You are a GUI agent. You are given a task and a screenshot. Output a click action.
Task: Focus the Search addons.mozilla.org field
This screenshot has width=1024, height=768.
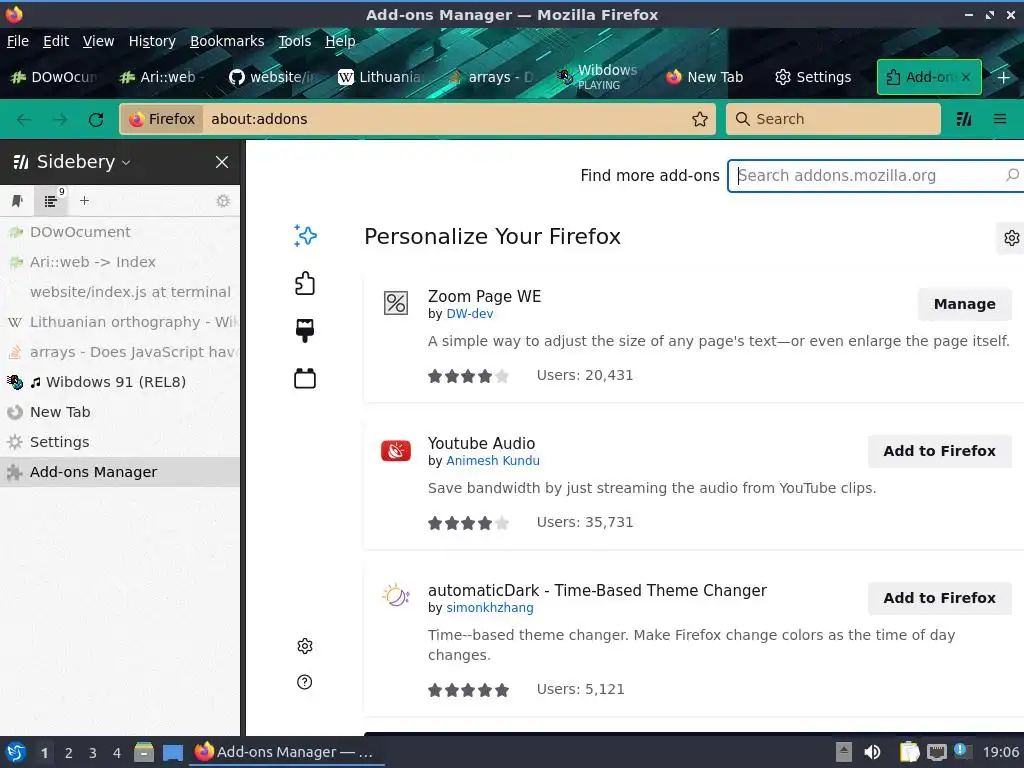click(875, 175)
